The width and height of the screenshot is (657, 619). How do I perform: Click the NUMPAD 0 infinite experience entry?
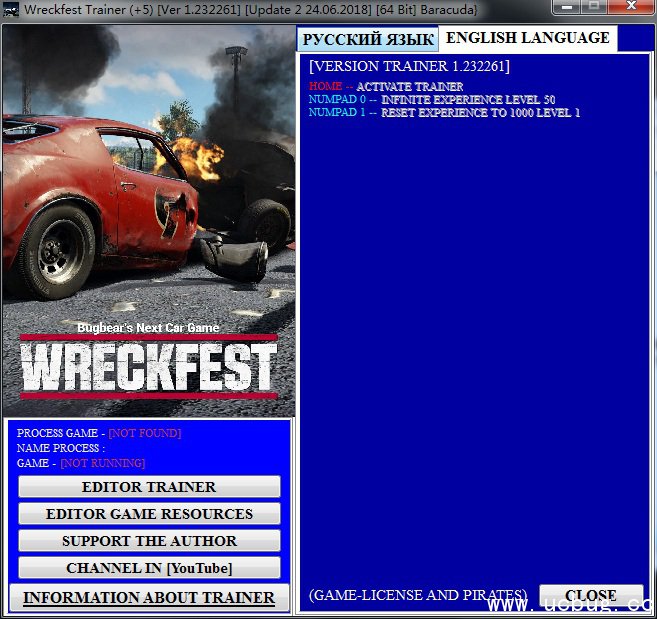click(x=432, y=100)
